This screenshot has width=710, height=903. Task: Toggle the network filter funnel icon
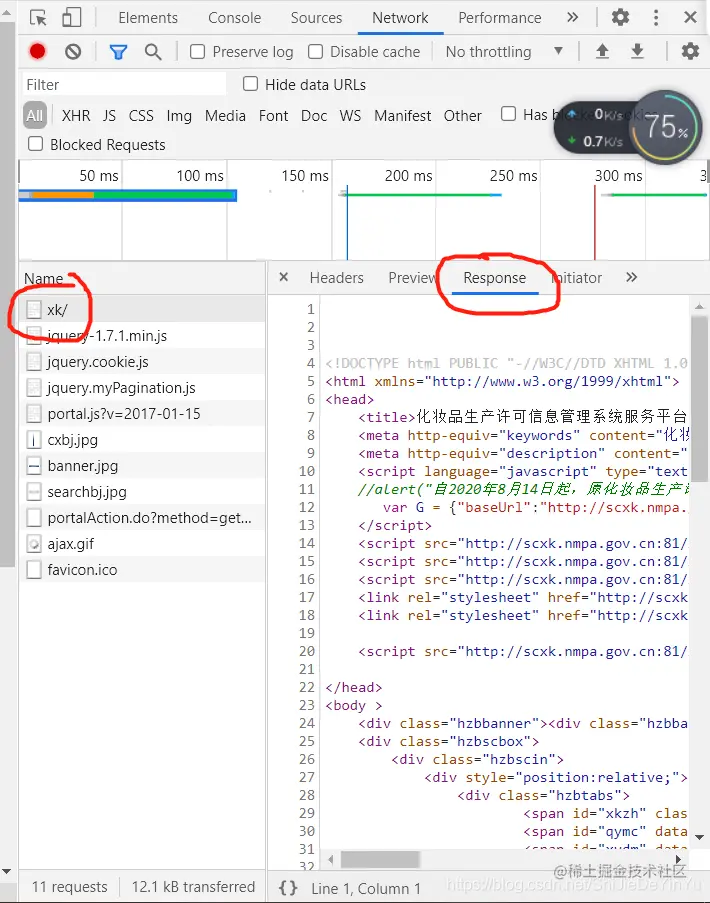tap(118, 52)
